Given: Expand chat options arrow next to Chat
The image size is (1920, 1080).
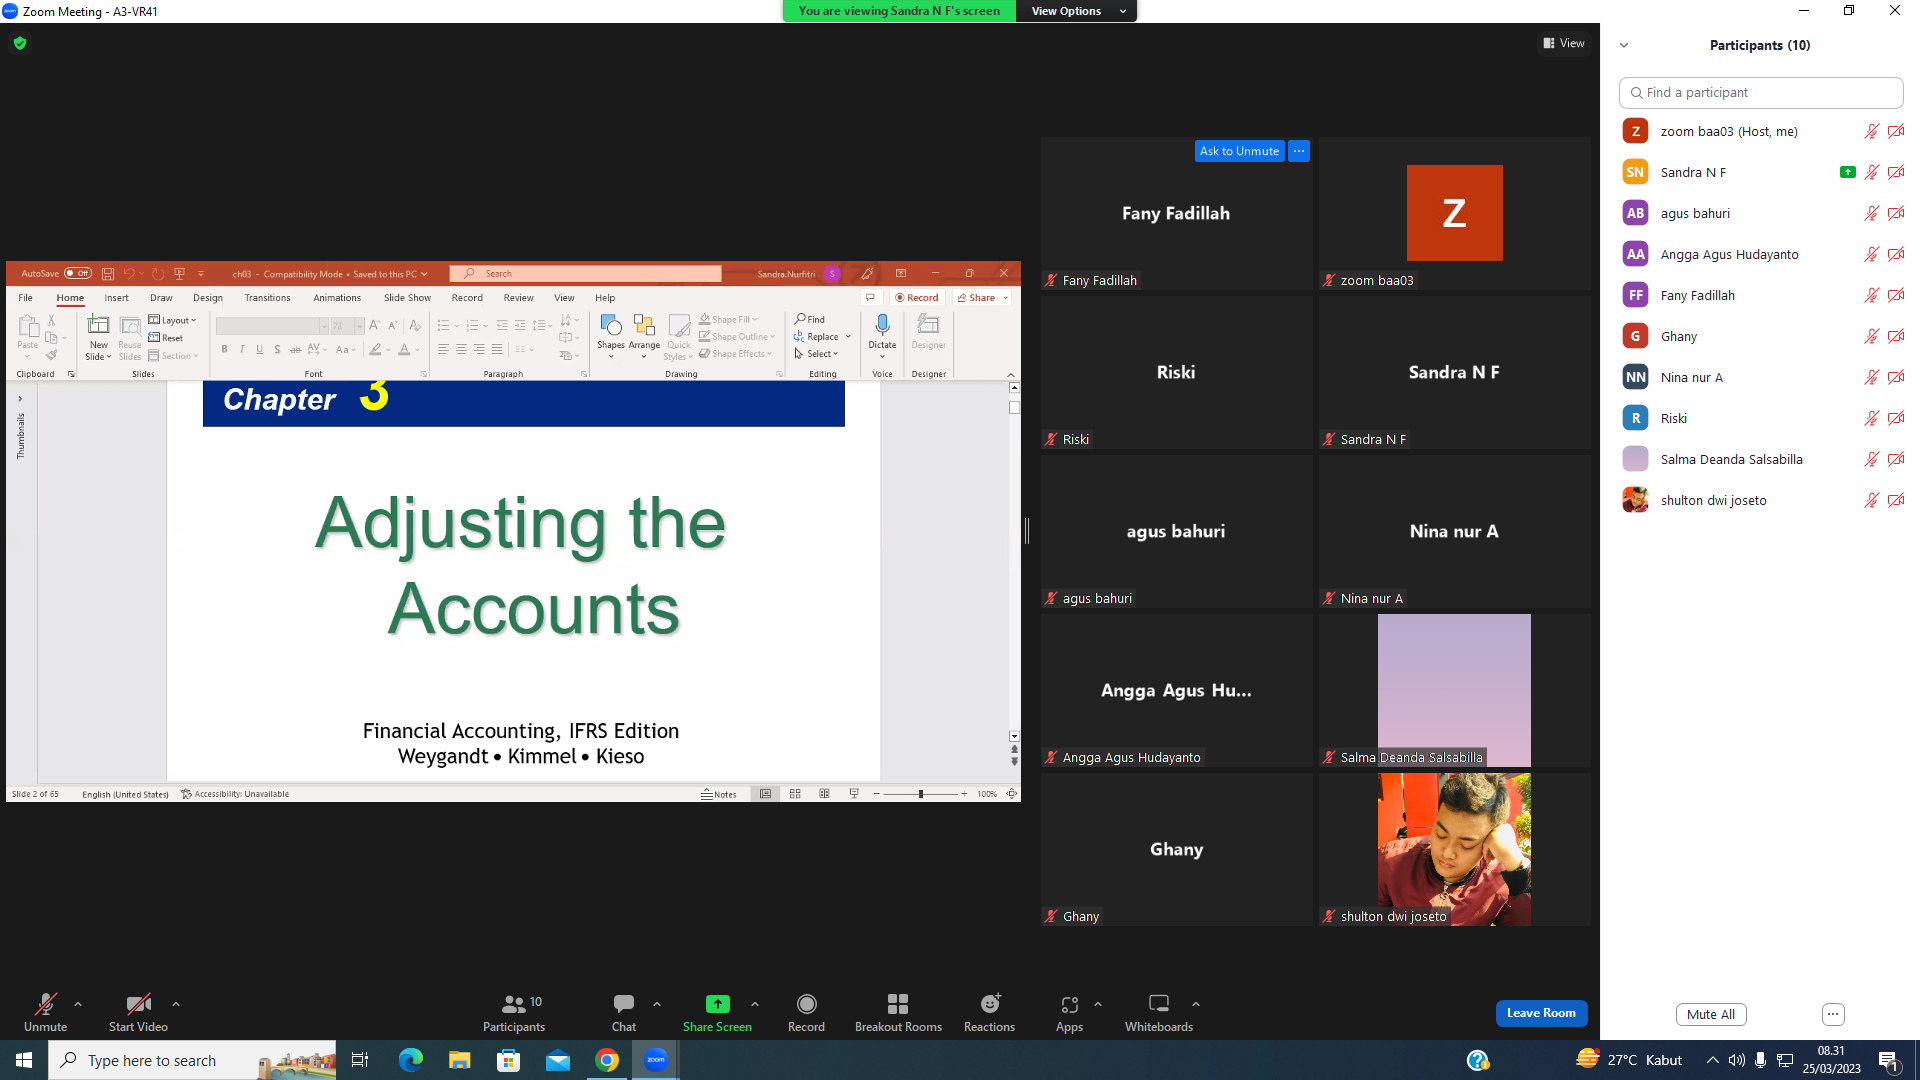Looking at the screenshot, I should (x=657, y=1004).
